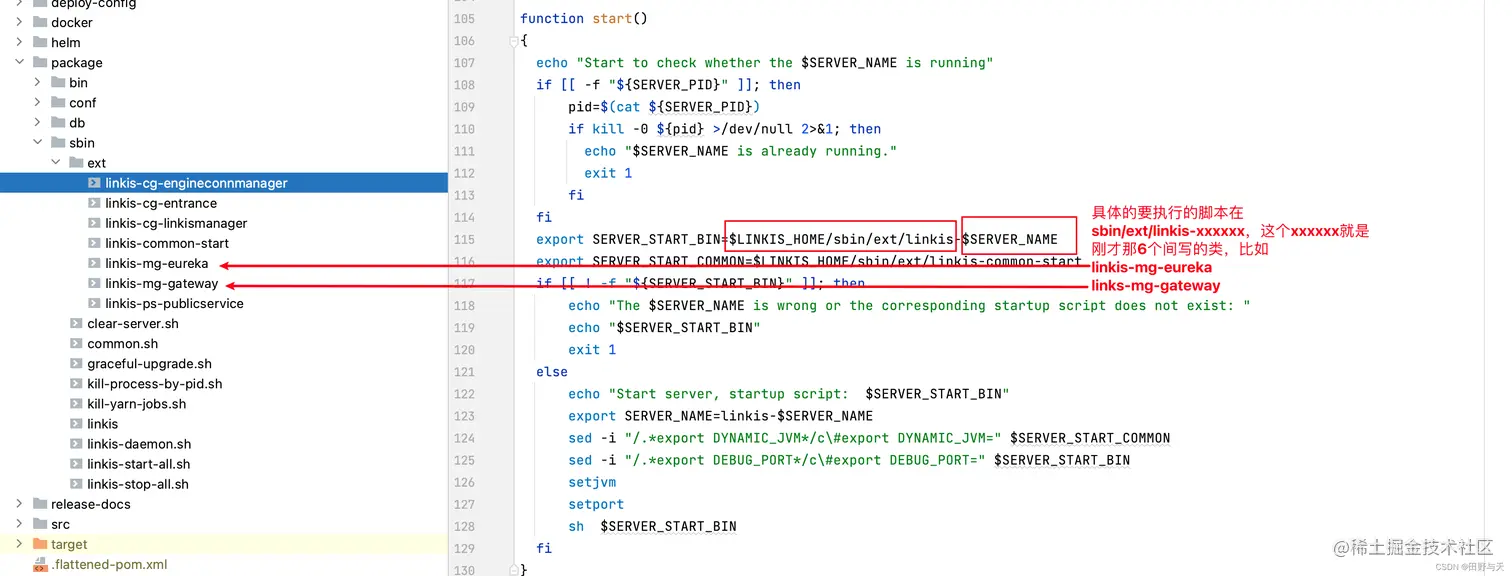Expand the release-docs folder chevron

[20, 504]
